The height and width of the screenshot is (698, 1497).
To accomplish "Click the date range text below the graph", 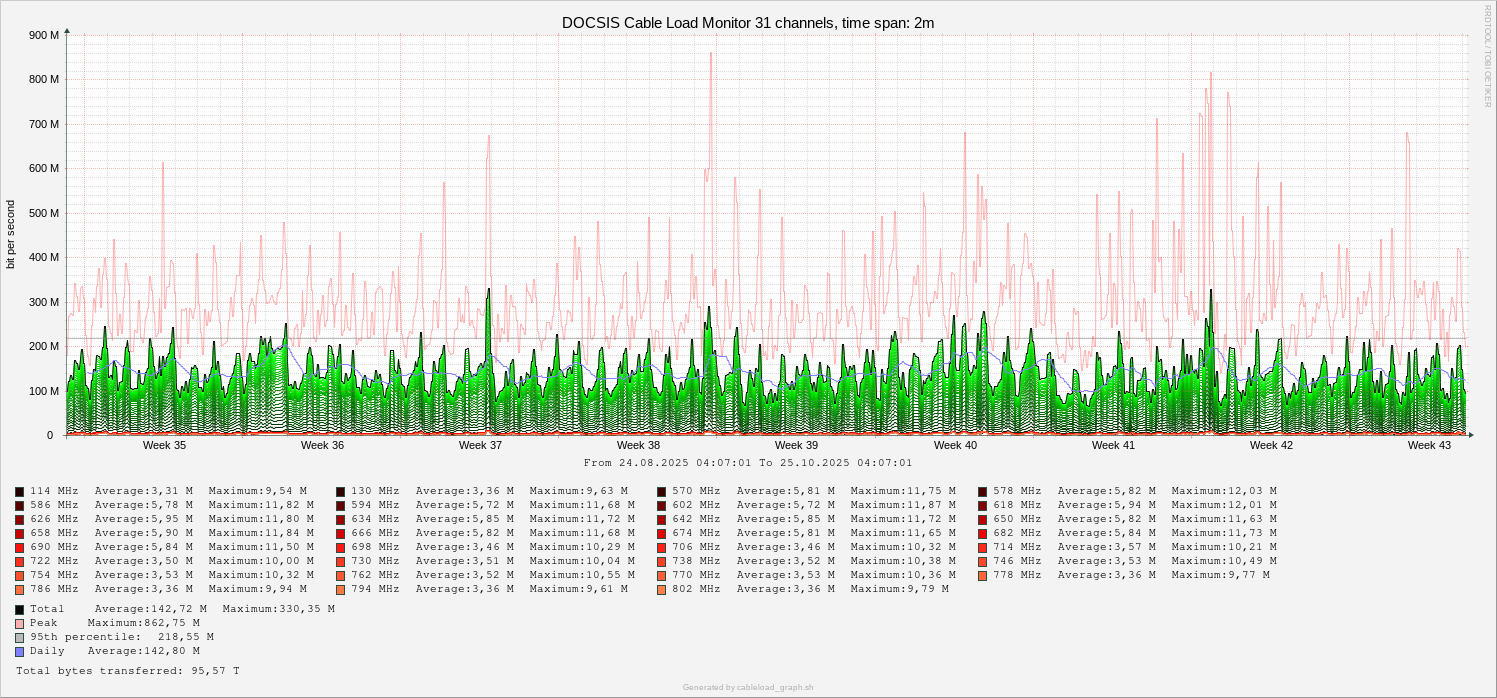I will tap(747, 463).
